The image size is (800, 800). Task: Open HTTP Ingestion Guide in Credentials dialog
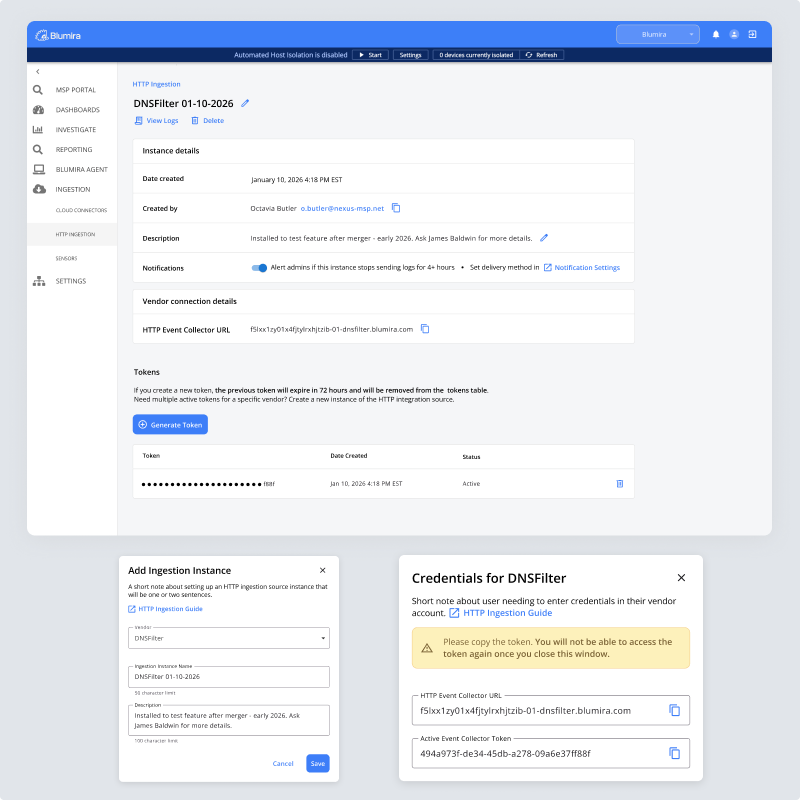501,613
